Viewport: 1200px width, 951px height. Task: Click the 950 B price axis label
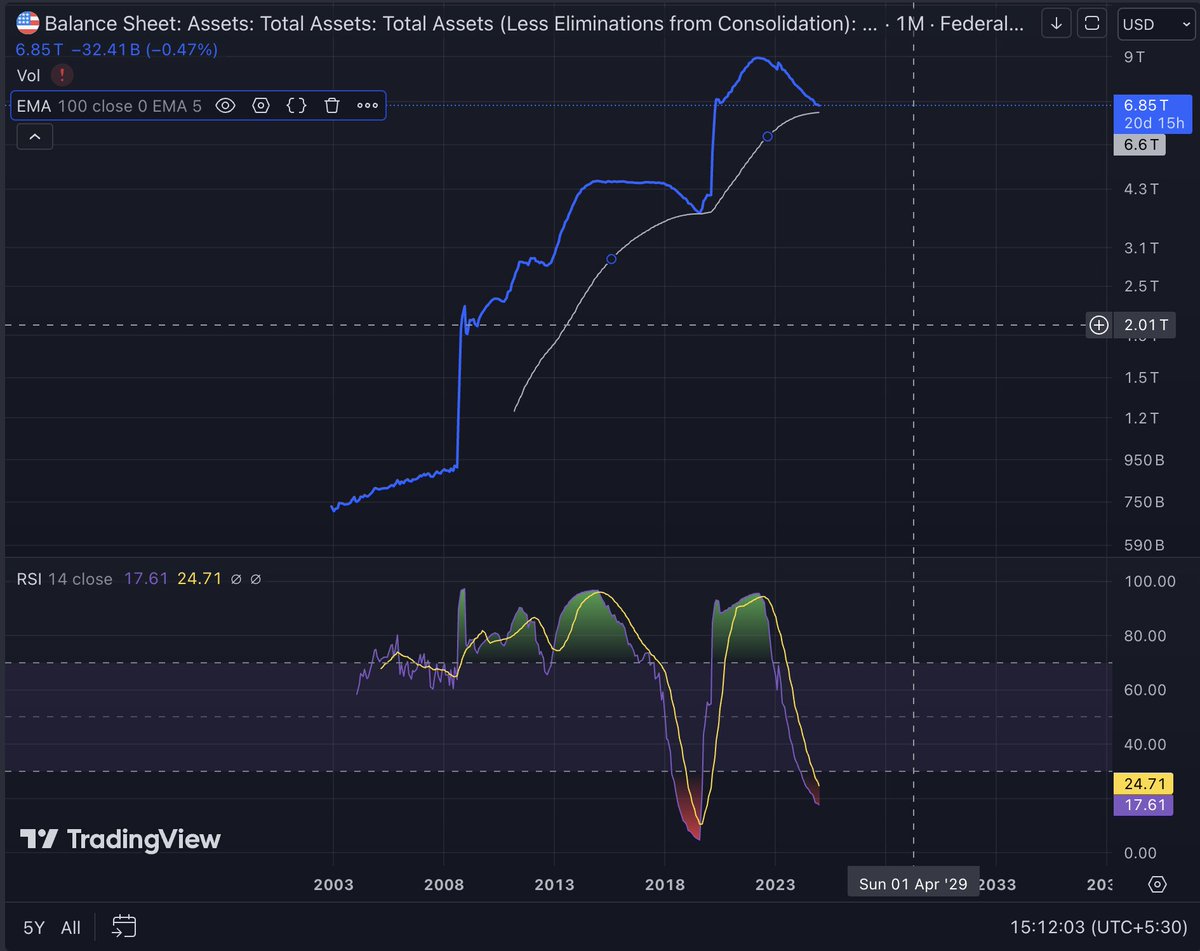click(x=1145, y=461)
